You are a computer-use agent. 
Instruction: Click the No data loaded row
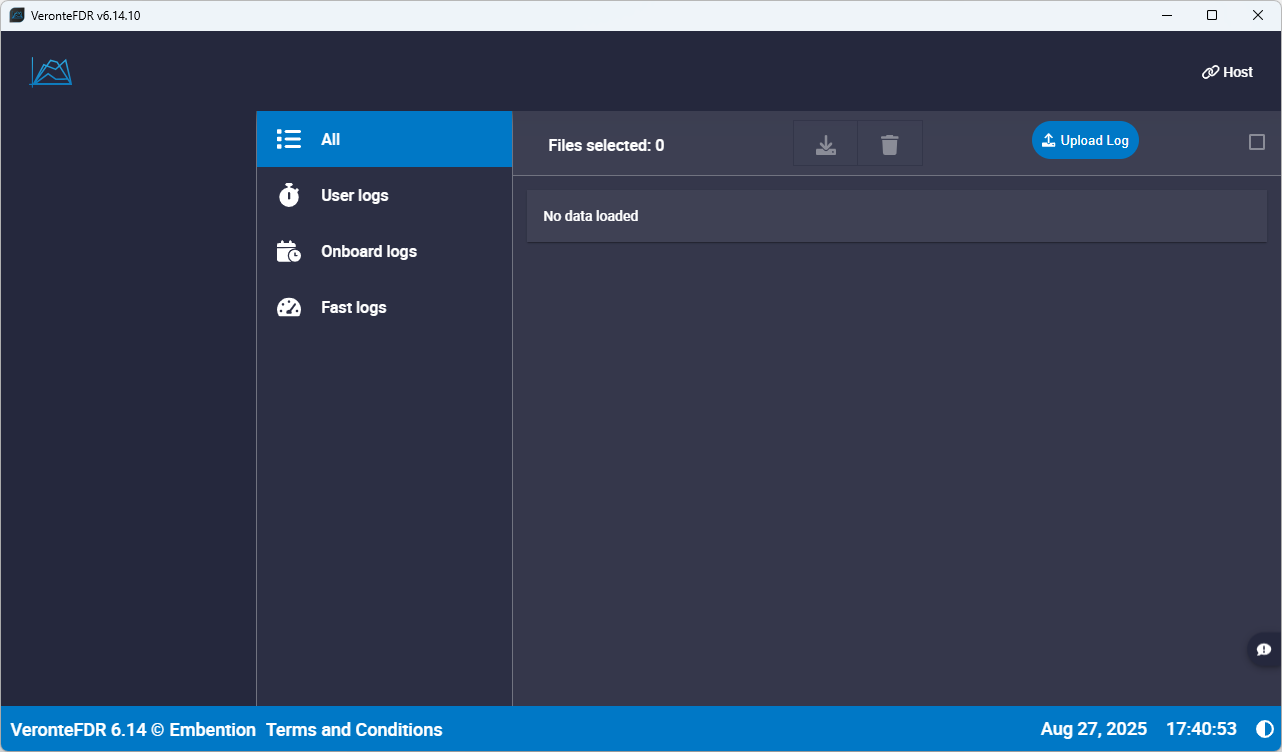pos(896,216)
